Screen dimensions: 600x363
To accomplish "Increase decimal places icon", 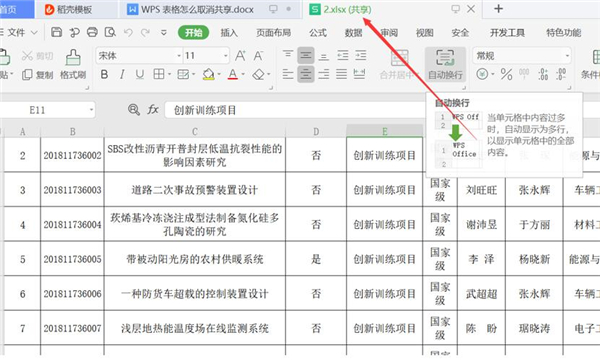I will point(543,74).
